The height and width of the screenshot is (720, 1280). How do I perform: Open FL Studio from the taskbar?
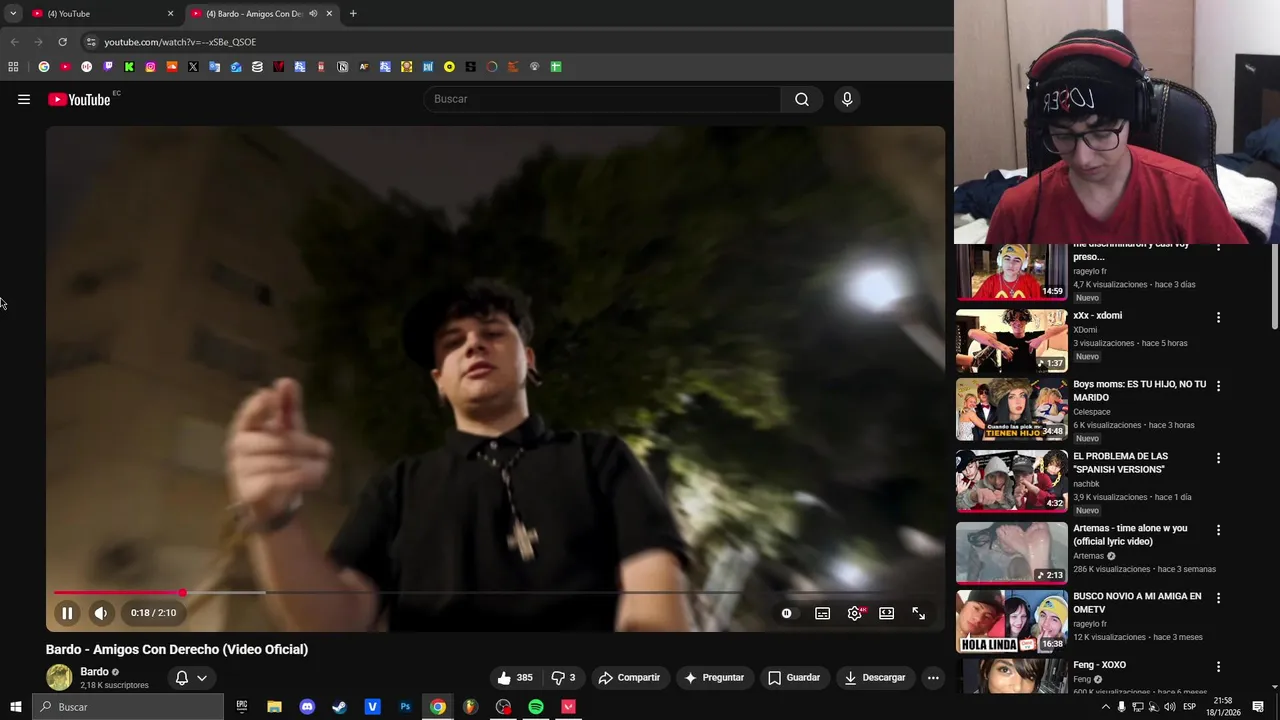tap(470, 707)
